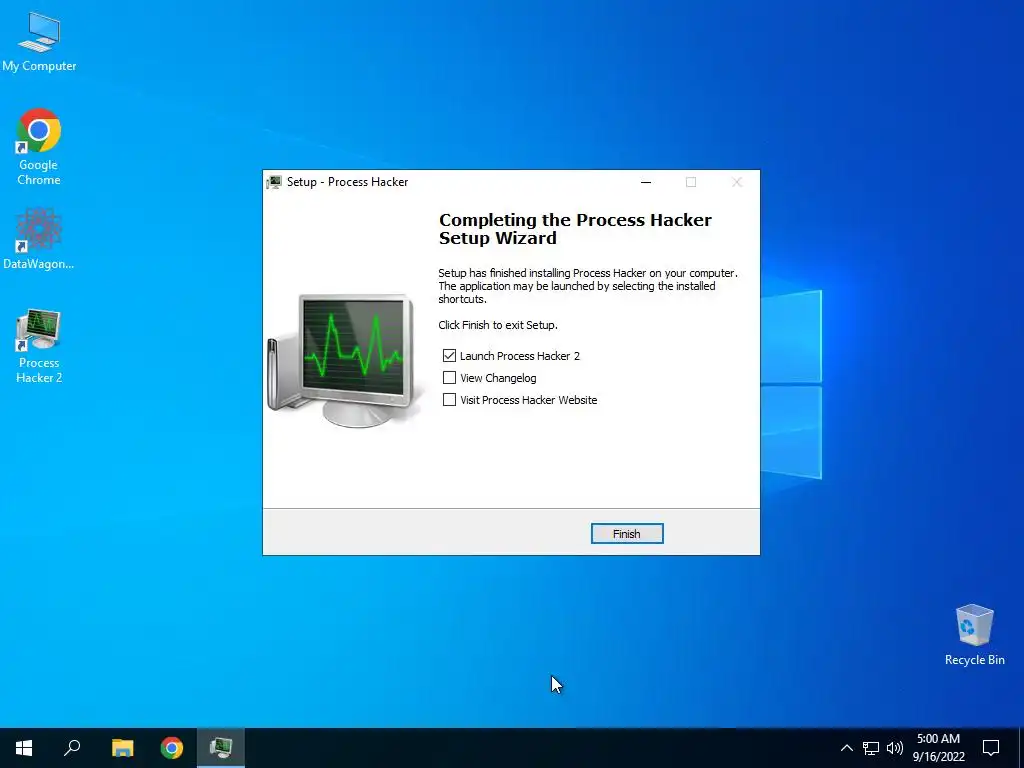Open the taskbar clock showing 5:00 AM
This screenshot has height=768, width=1024.
(938, 748)
